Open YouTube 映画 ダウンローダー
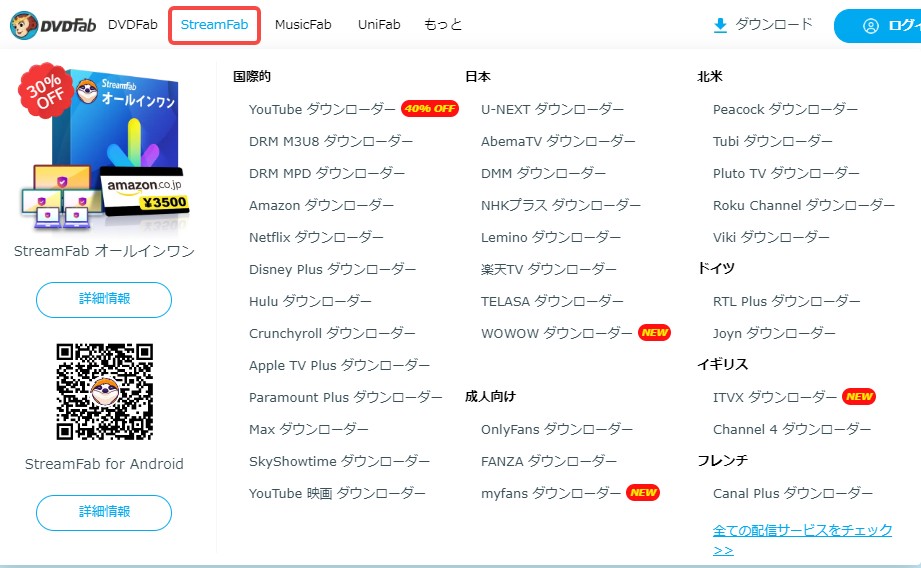 tap(337, 493)
